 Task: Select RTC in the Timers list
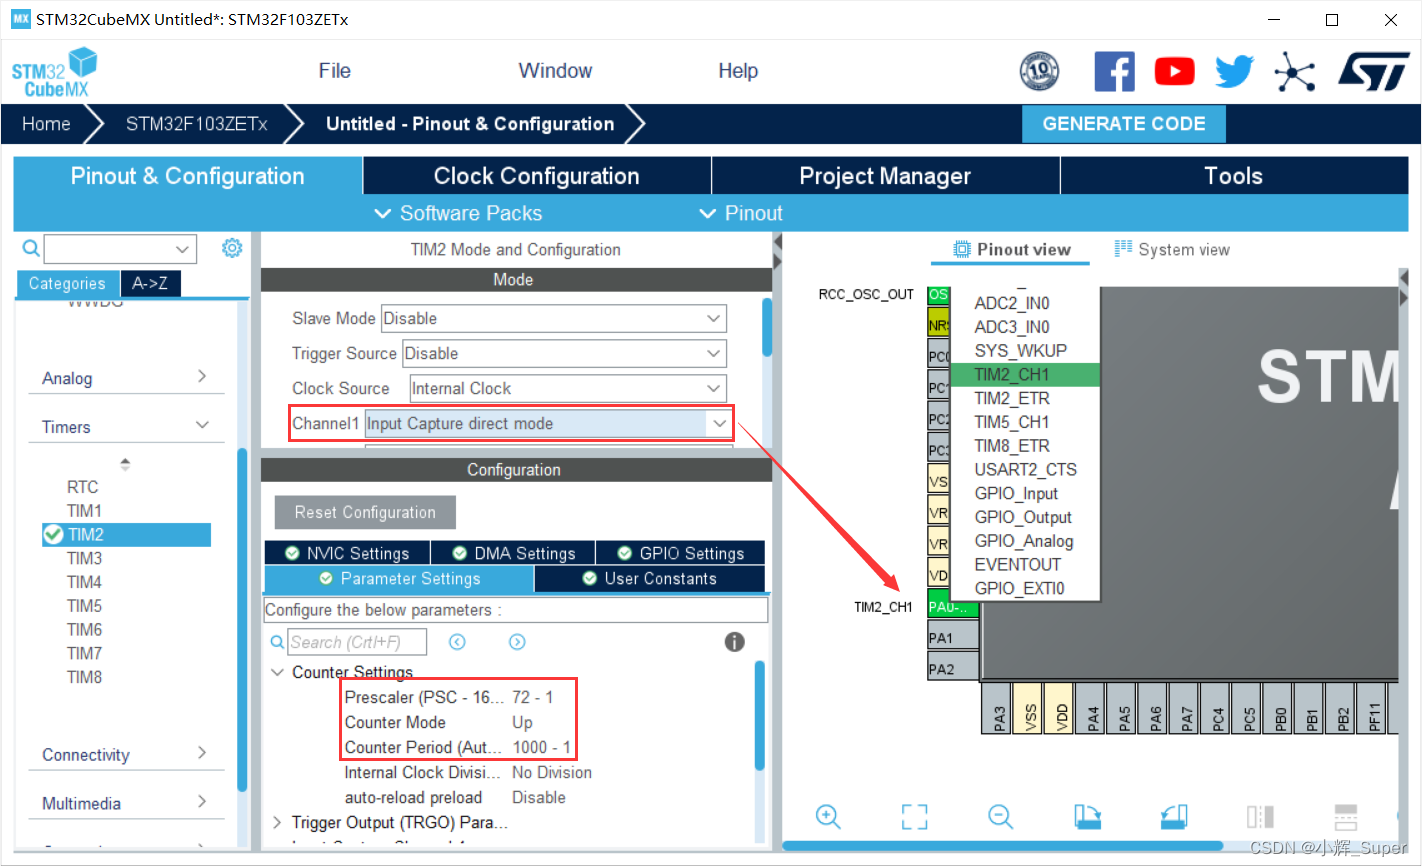pyautogui.click(x=82, y=487)
